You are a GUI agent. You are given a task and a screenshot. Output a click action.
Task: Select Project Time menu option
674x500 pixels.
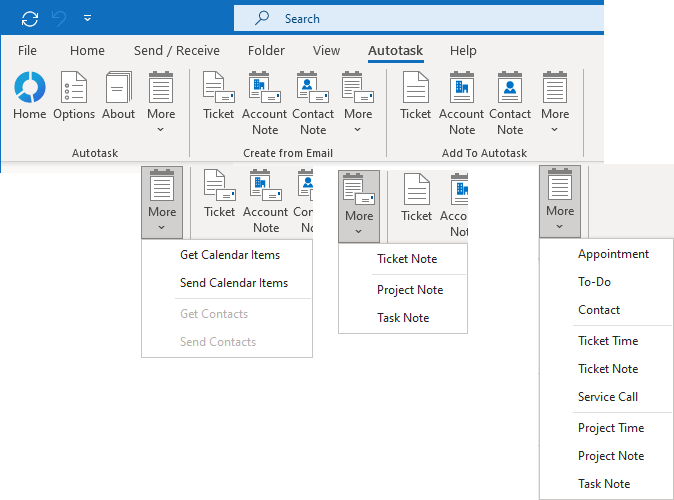(x=611, y=428)
